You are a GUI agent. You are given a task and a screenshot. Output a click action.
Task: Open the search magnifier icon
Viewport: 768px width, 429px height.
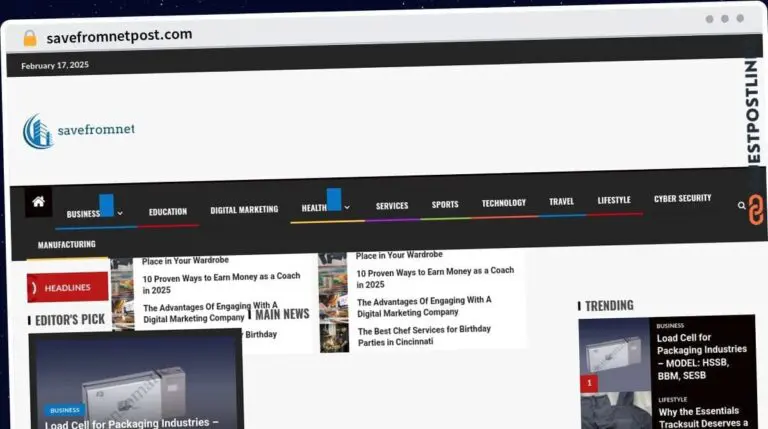741,205
